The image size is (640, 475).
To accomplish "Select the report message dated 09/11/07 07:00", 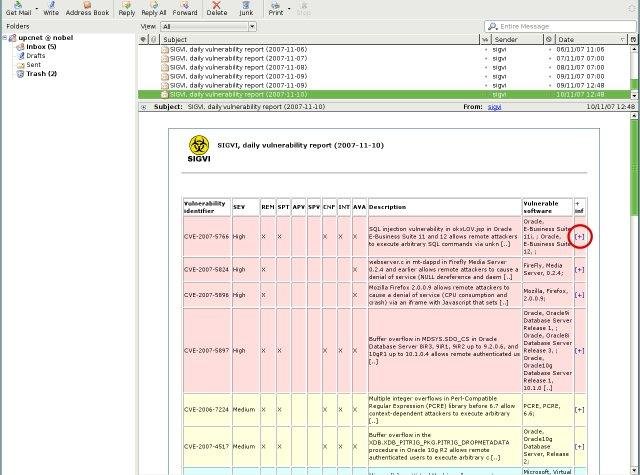I will (384, 76).
